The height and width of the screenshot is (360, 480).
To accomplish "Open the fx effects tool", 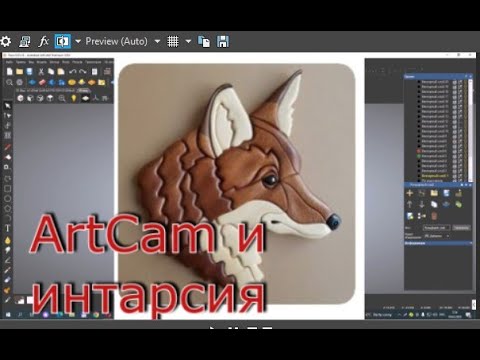I will pyautogui.click(x=43, y=41).
